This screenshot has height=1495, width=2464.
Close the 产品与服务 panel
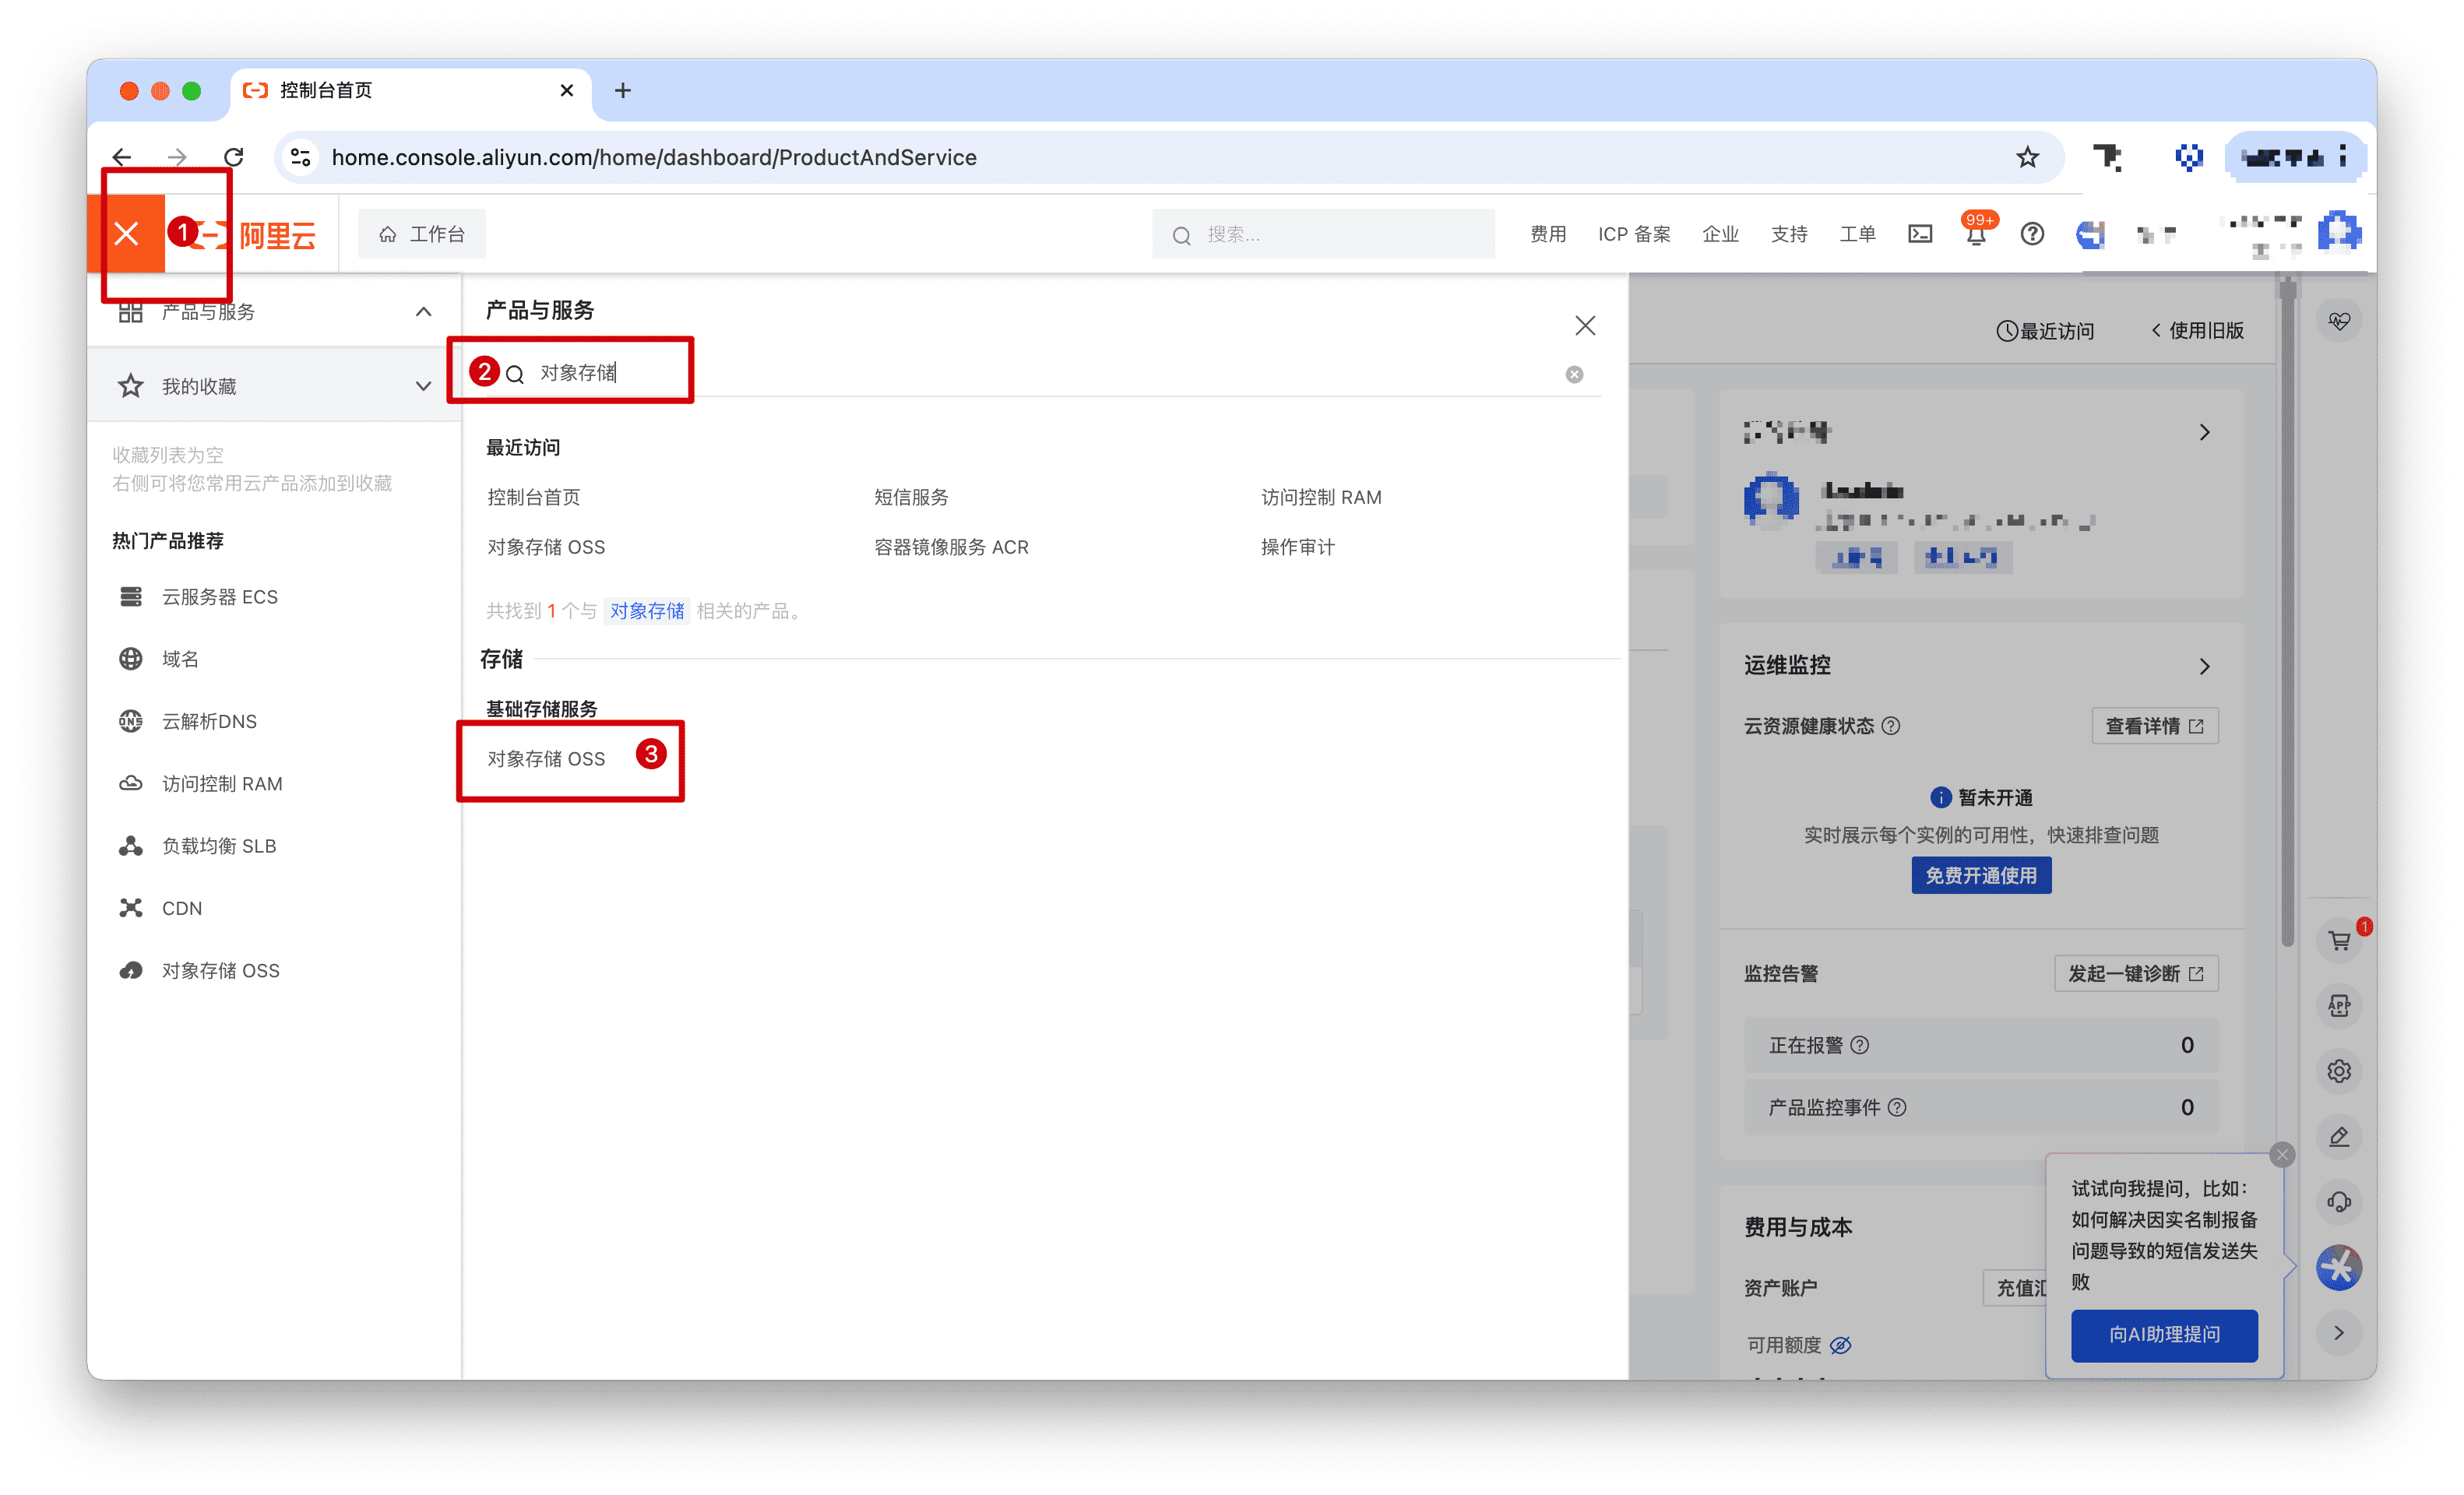click(x=1585, y=325)
